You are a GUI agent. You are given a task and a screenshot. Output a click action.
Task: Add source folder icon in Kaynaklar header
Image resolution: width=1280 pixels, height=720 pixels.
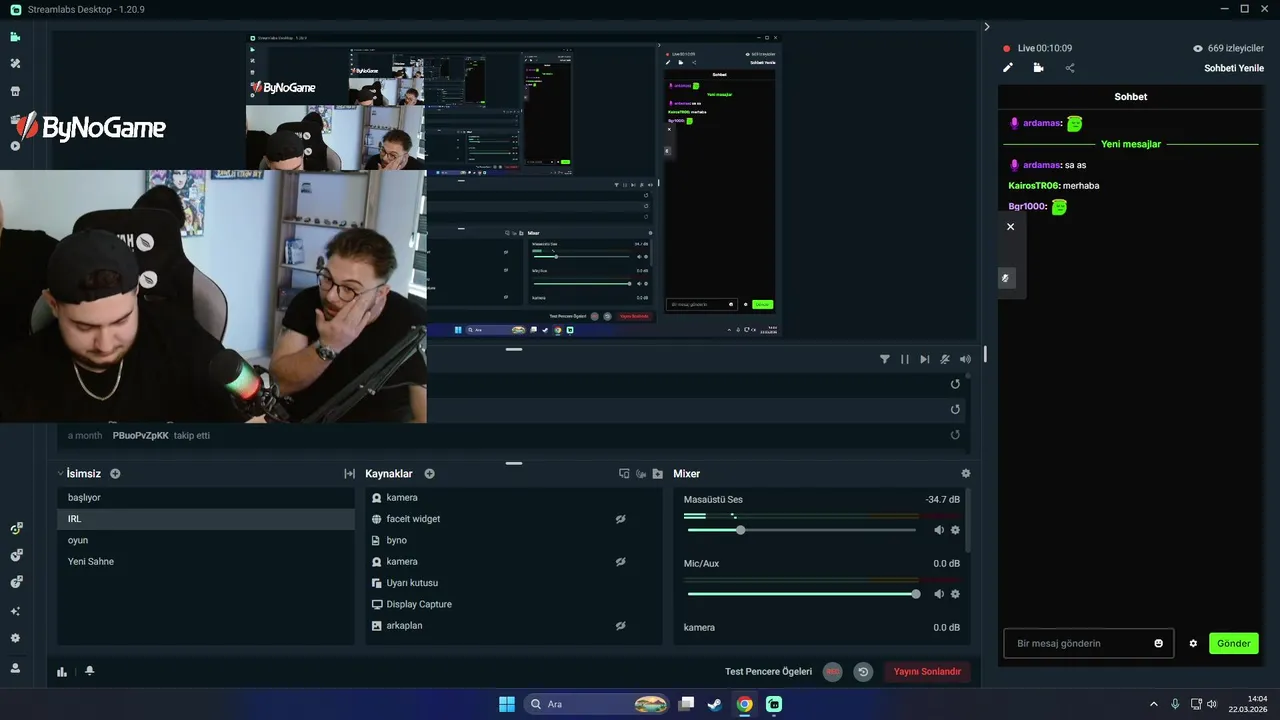click(657, 474)
